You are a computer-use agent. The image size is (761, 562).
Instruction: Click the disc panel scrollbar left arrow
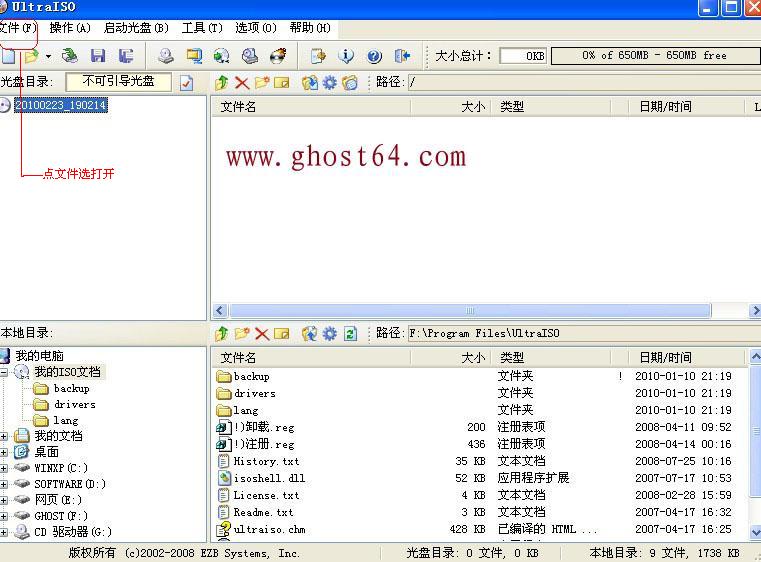tap(220, 311)
